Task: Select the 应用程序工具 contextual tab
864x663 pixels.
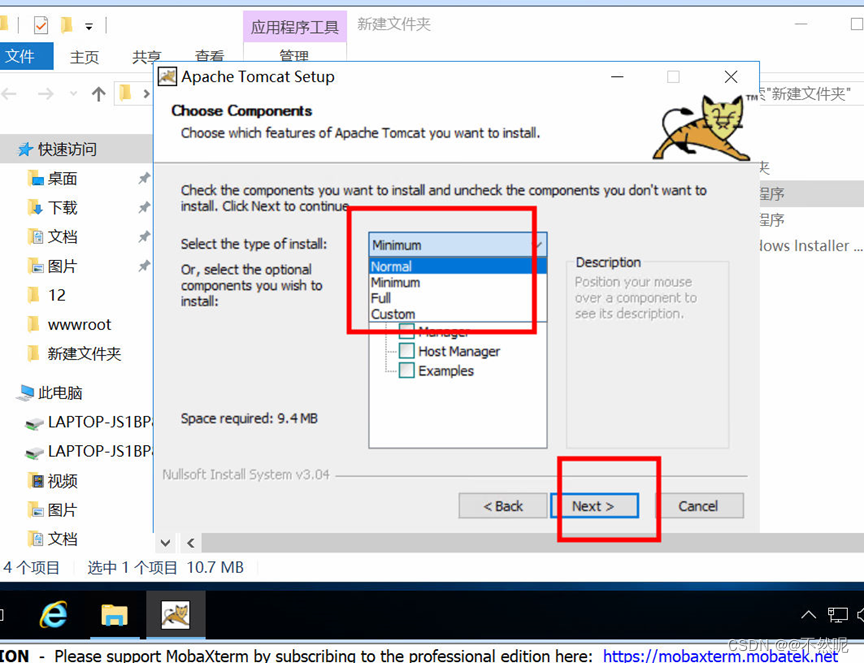Action: 295,26
